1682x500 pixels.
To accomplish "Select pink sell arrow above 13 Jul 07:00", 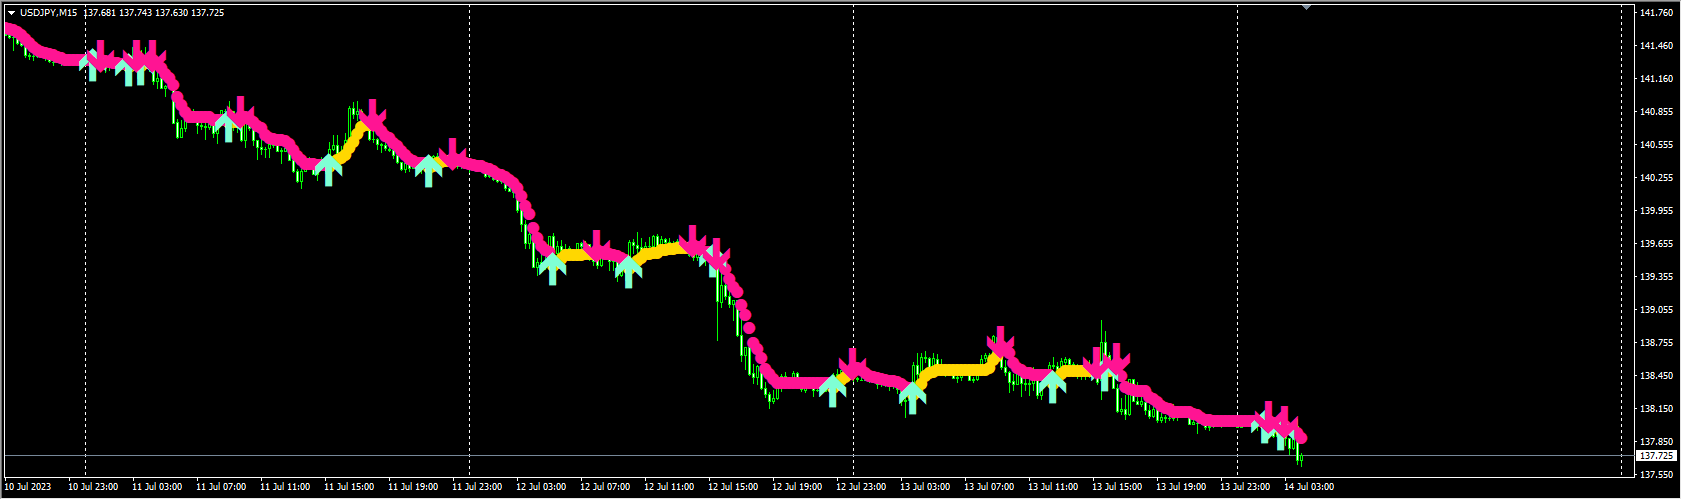I will 1000,342.
